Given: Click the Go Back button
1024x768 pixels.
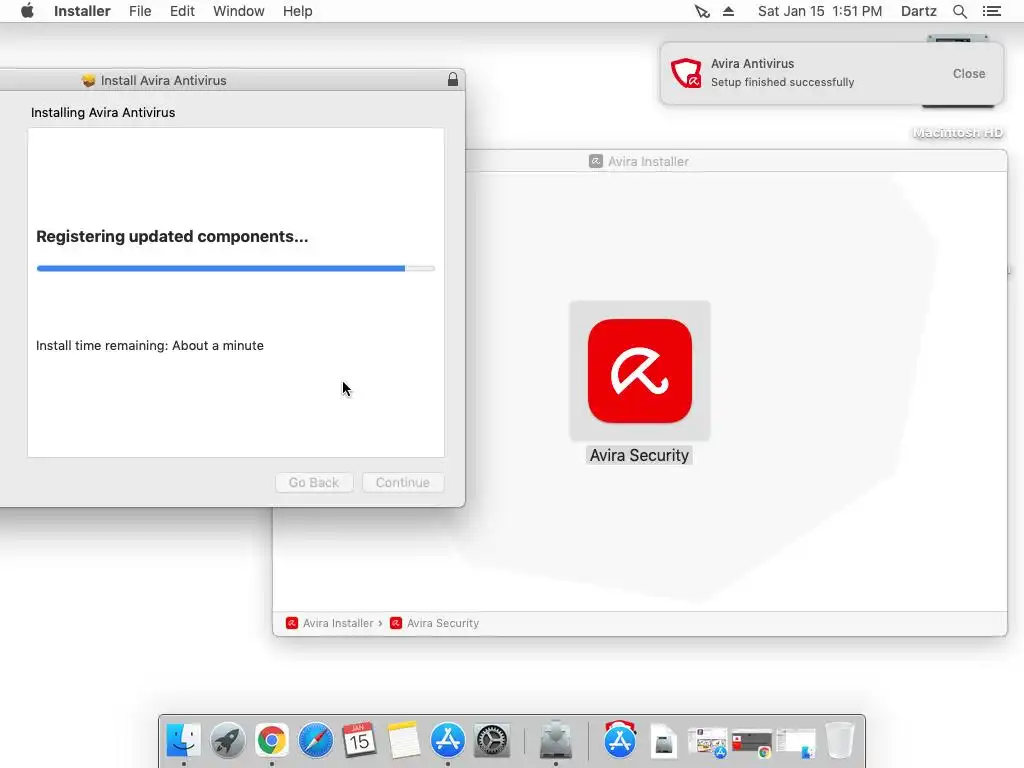Looking at the screenshot, I should (x=314, y=483).
